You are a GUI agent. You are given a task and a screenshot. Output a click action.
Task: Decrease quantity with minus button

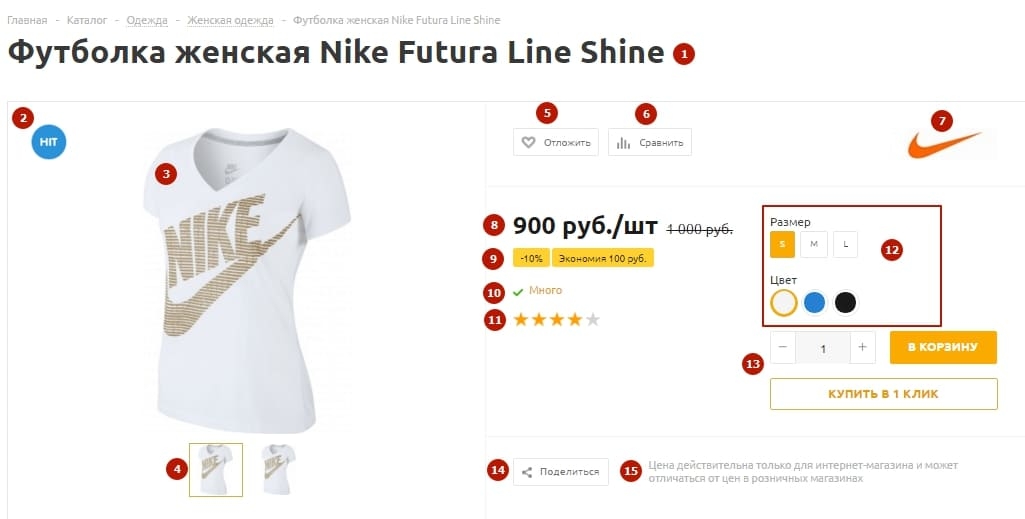[783, 348]
